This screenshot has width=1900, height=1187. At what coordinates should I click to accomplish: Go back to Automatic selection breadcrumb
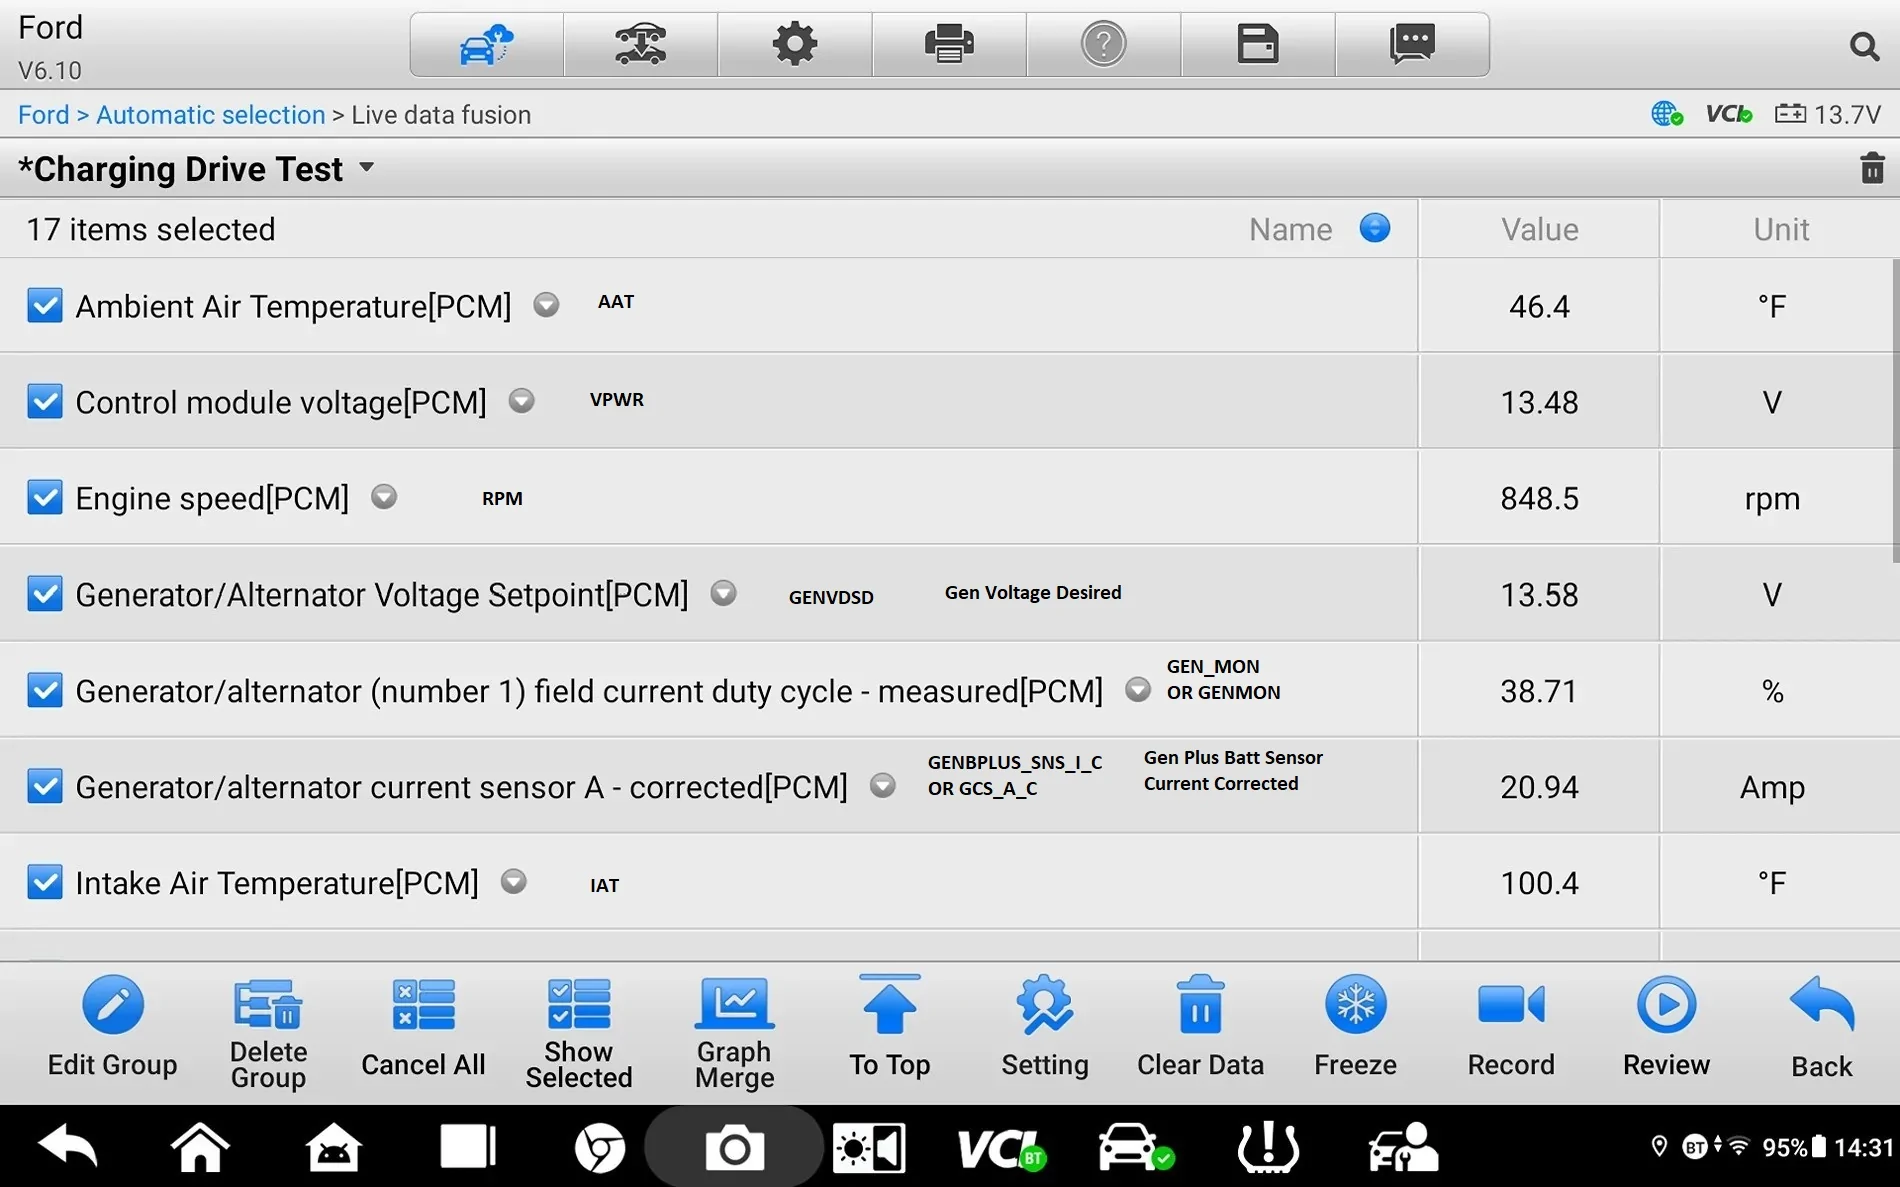(211, 114)
